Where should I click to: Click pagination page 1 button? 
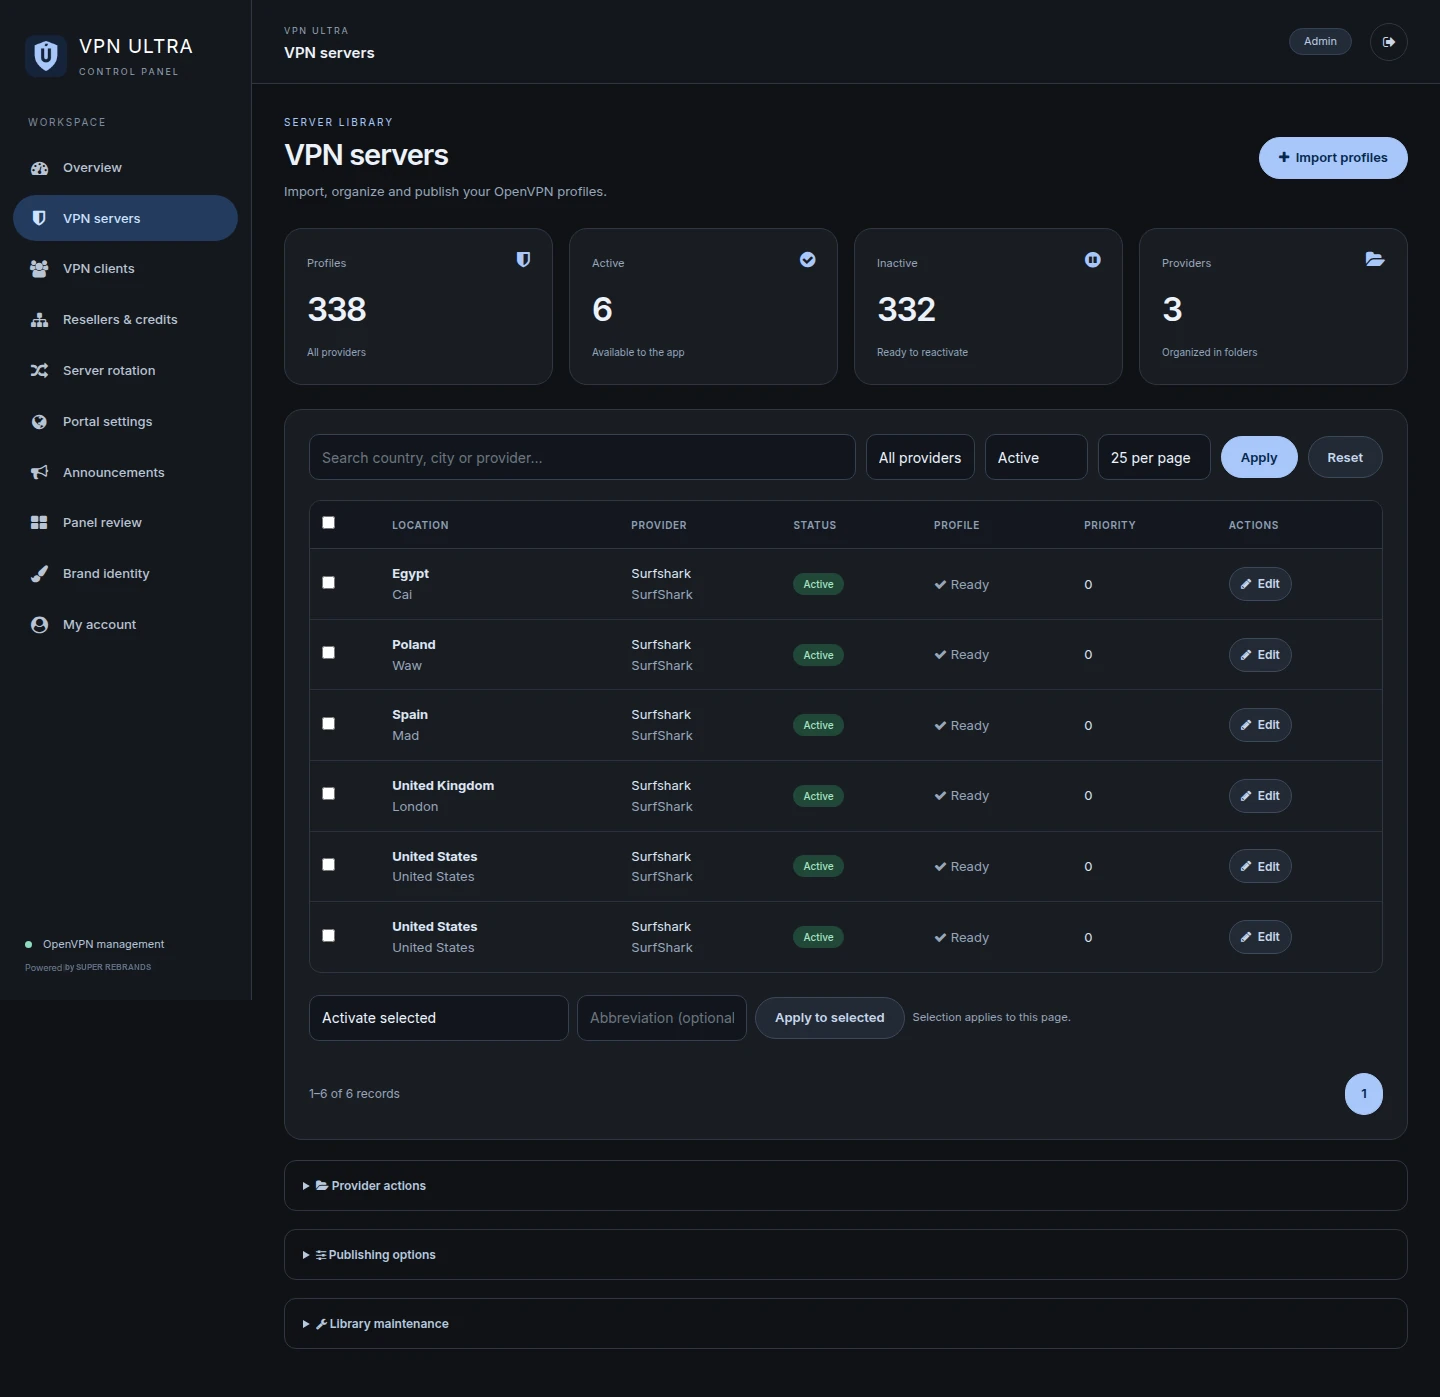pos(1364,1094)
